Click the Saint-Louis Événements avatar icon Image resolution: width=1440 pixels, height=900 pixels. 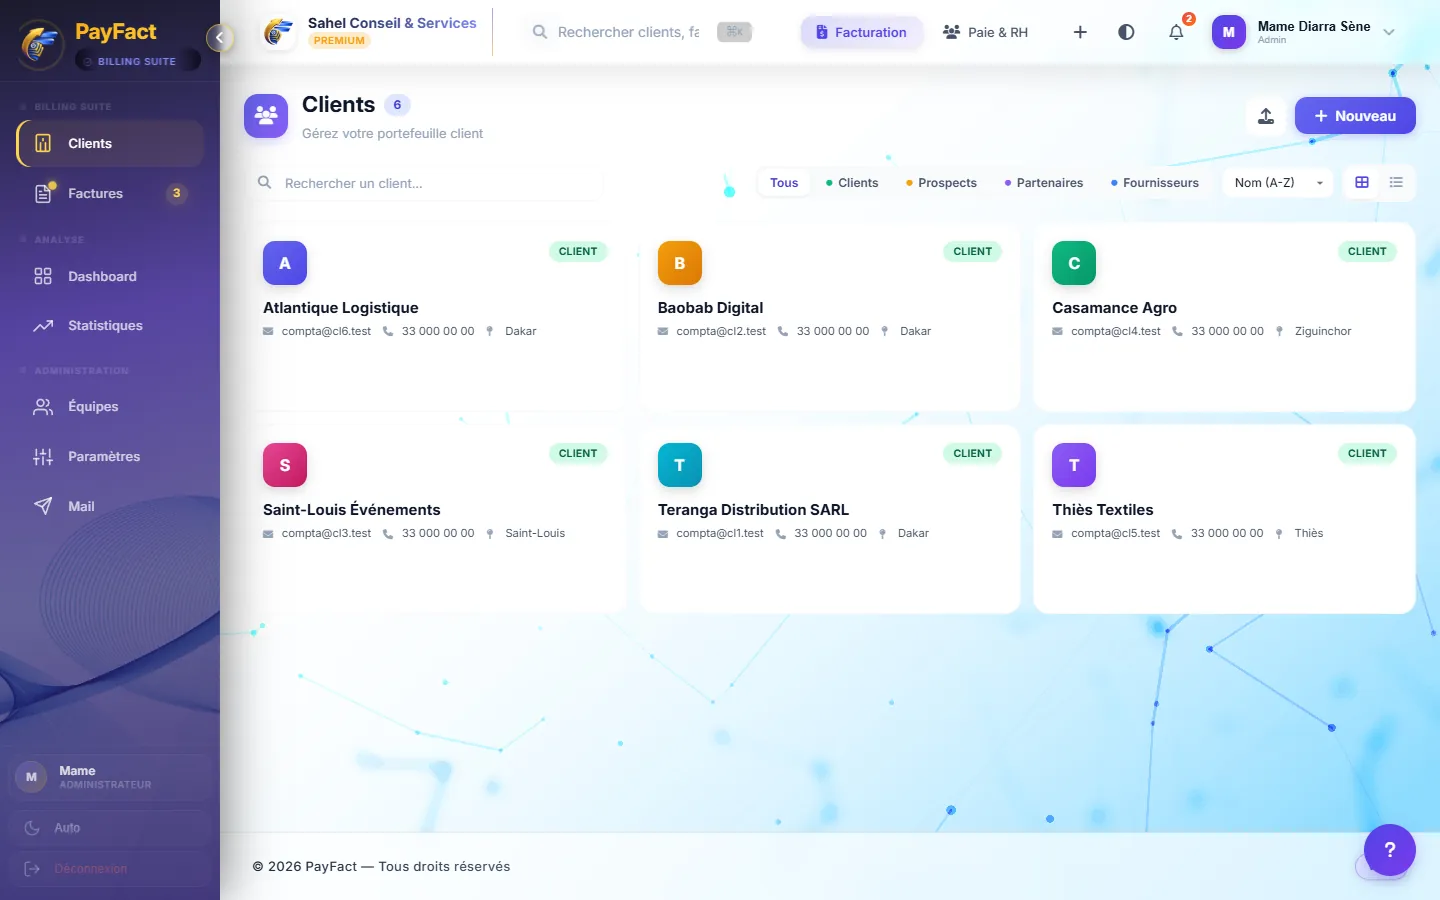(x=285, y=465)
